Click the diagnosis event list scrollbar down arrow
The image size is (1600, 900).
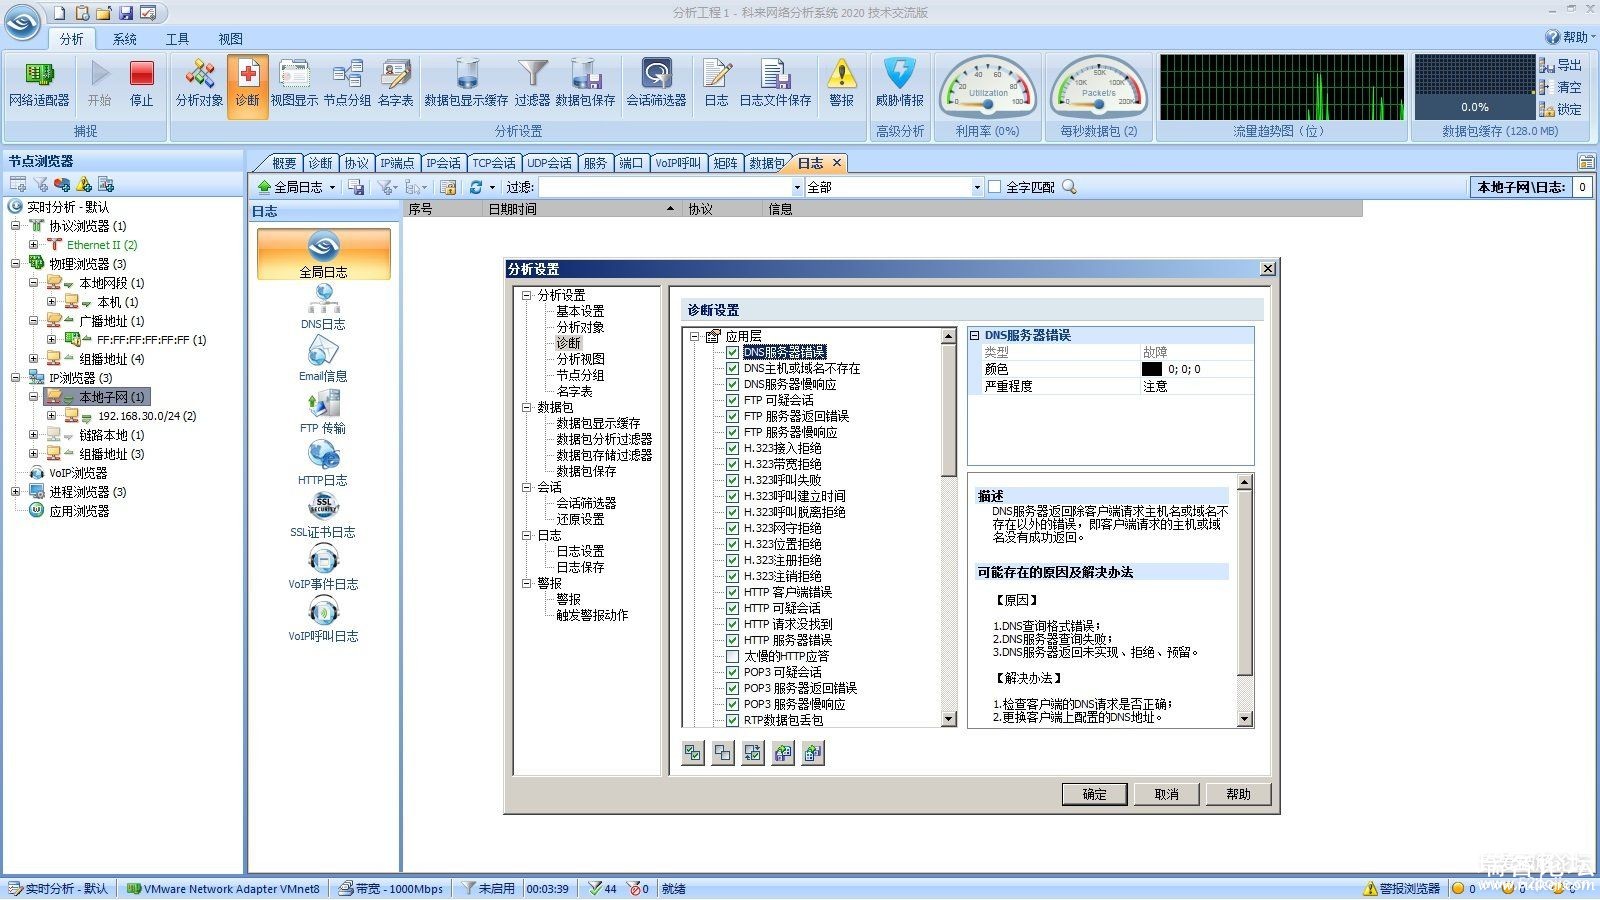tap(949, 719)
